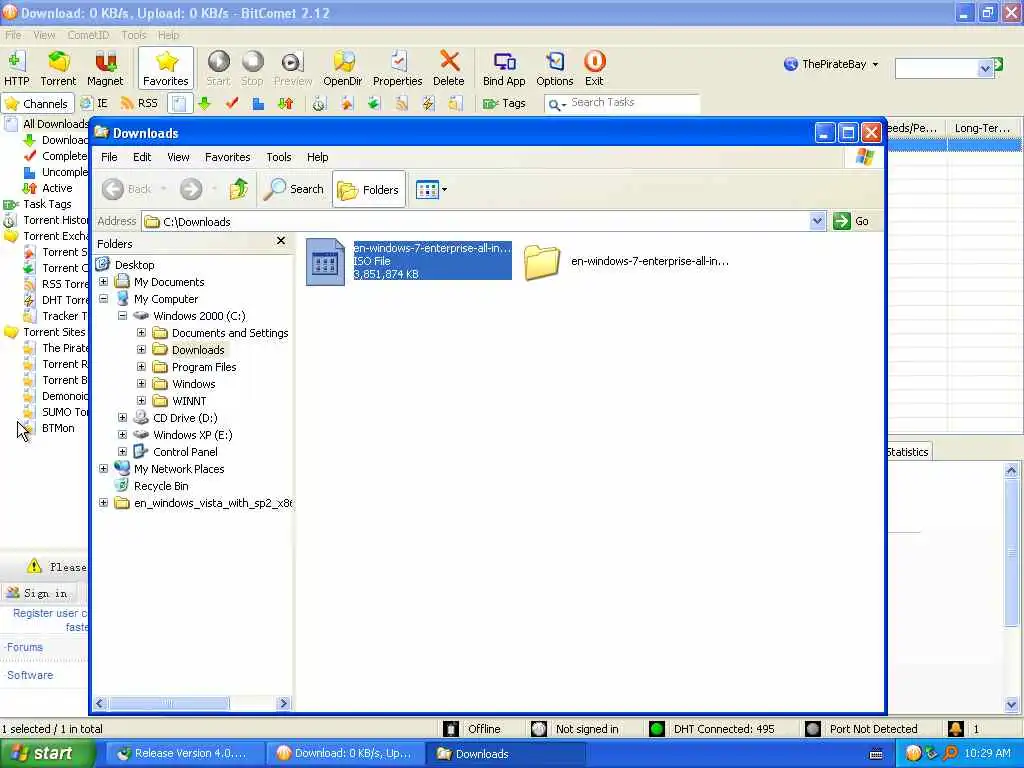Click Port Not Detected status icon
This screenshot has height=768, width=1024.
[x=812, y=729]
